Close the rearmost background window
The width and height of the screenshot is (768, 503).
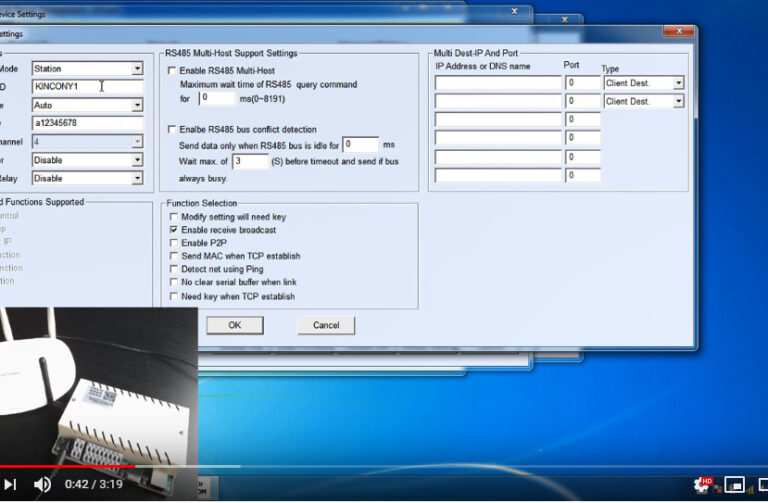pyautogui.click(x=564, y=20)
